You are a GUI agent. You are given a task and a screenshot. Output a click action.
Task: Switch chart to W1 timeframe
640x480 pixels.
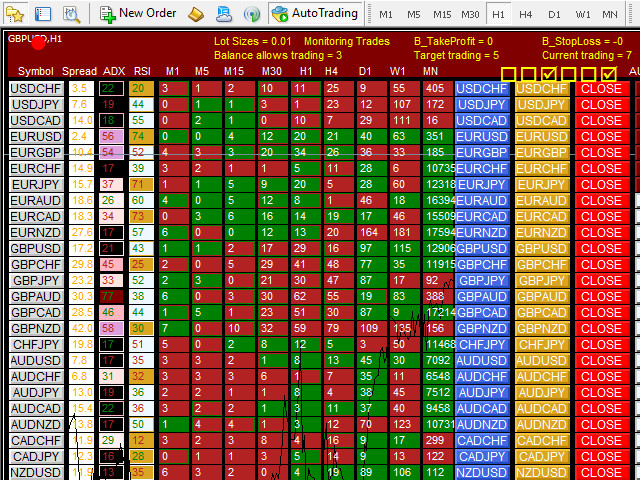tap(583, 15)
